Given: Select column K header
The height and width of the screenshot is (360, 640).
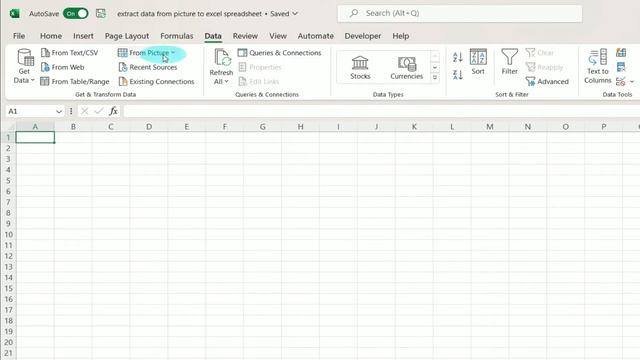Looking at the screenshot, I should point(414,127).
